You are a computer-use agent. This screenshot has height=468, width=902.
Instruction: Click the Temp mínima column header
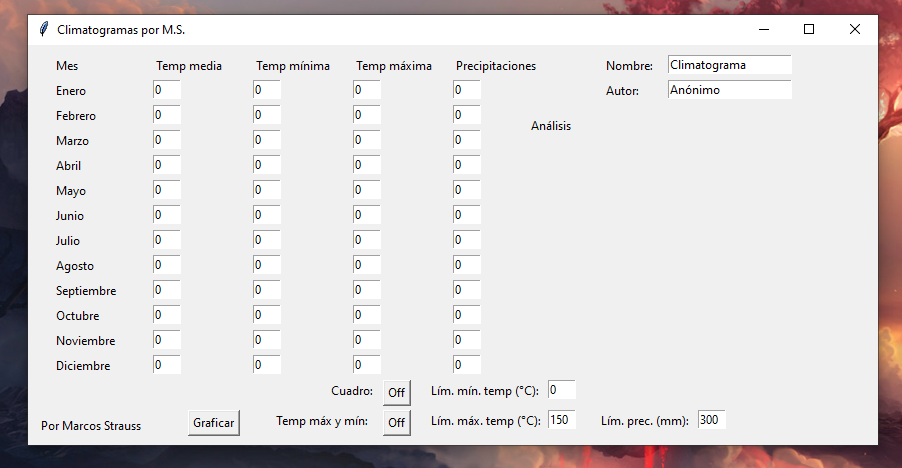[x=293, y=66]
